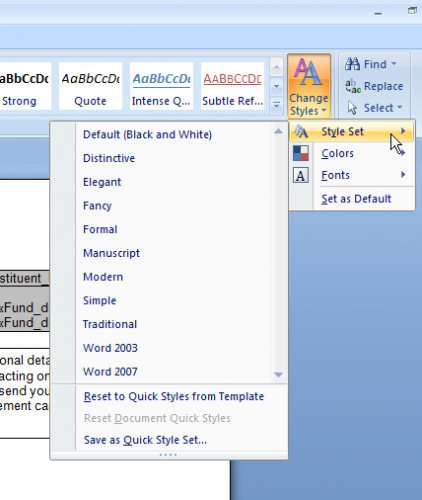Click the style set list down scroll arrow
This screenshot has width=422, height=500.
[278, 375]
